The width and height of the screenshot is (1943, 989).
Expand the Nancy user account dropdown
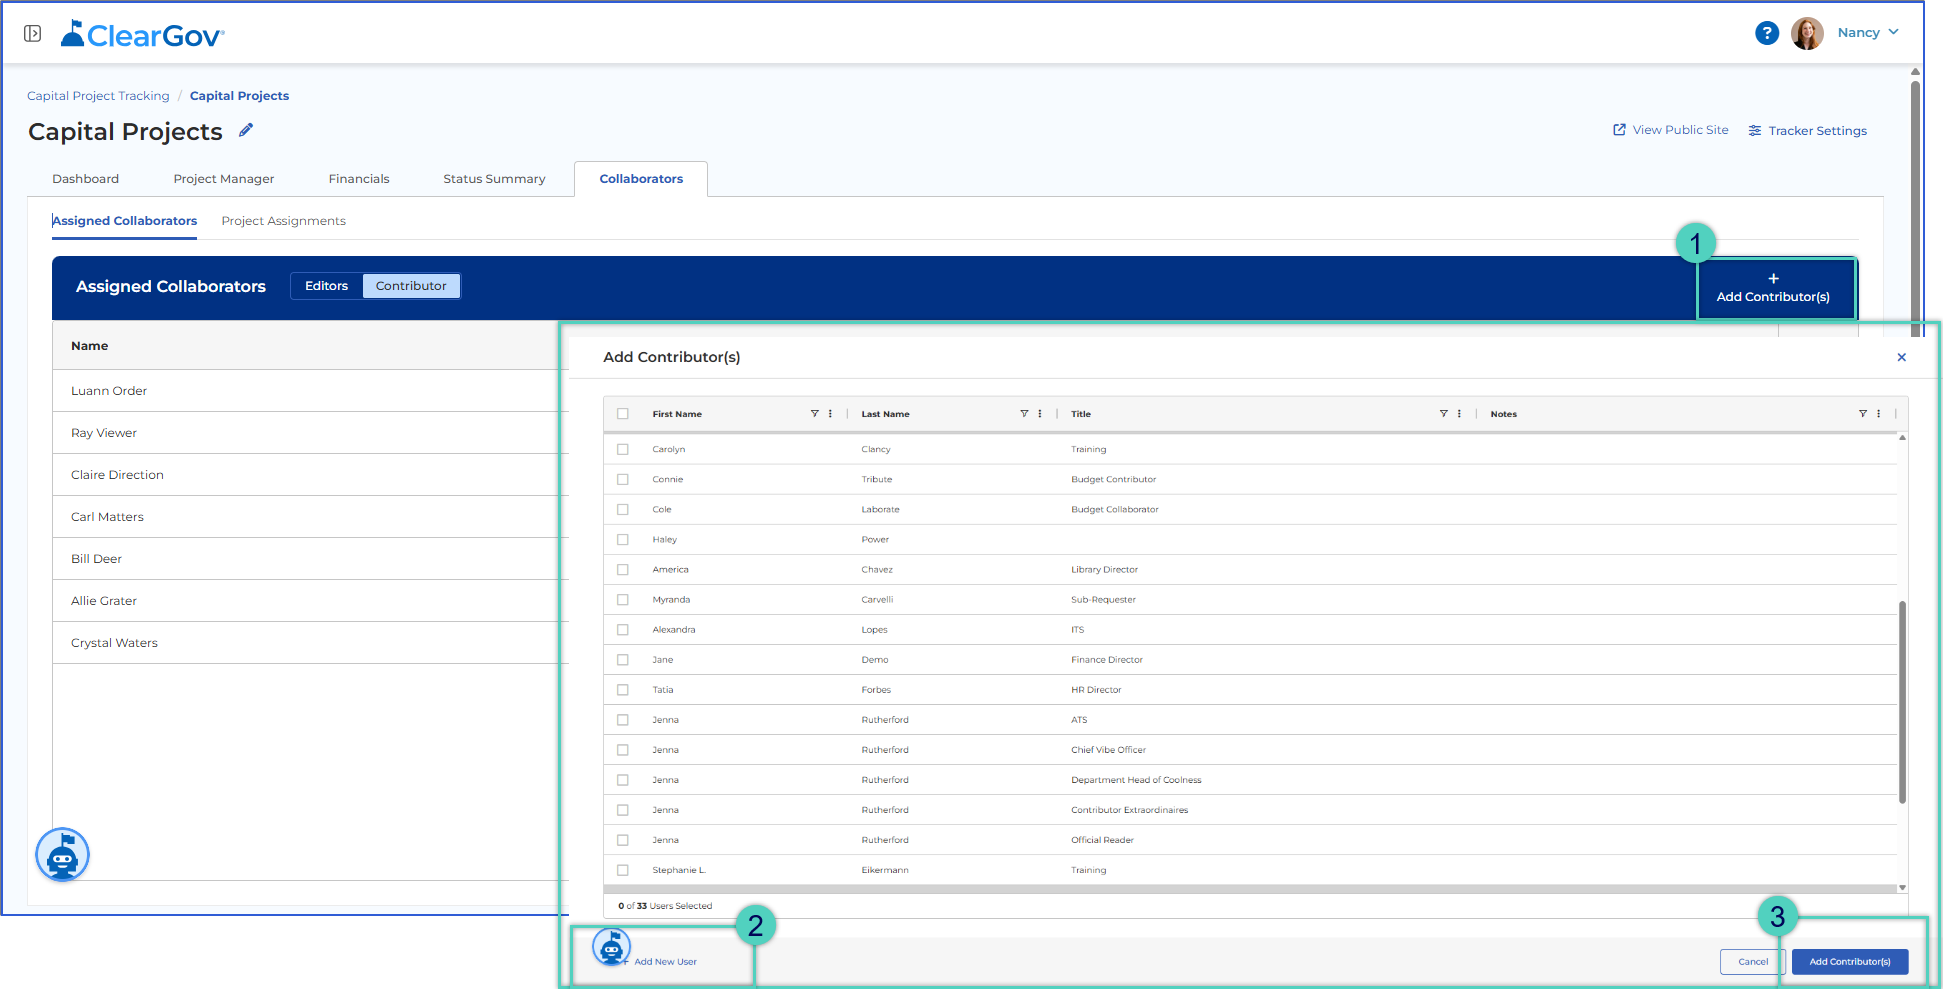(x=1867, y=33)
